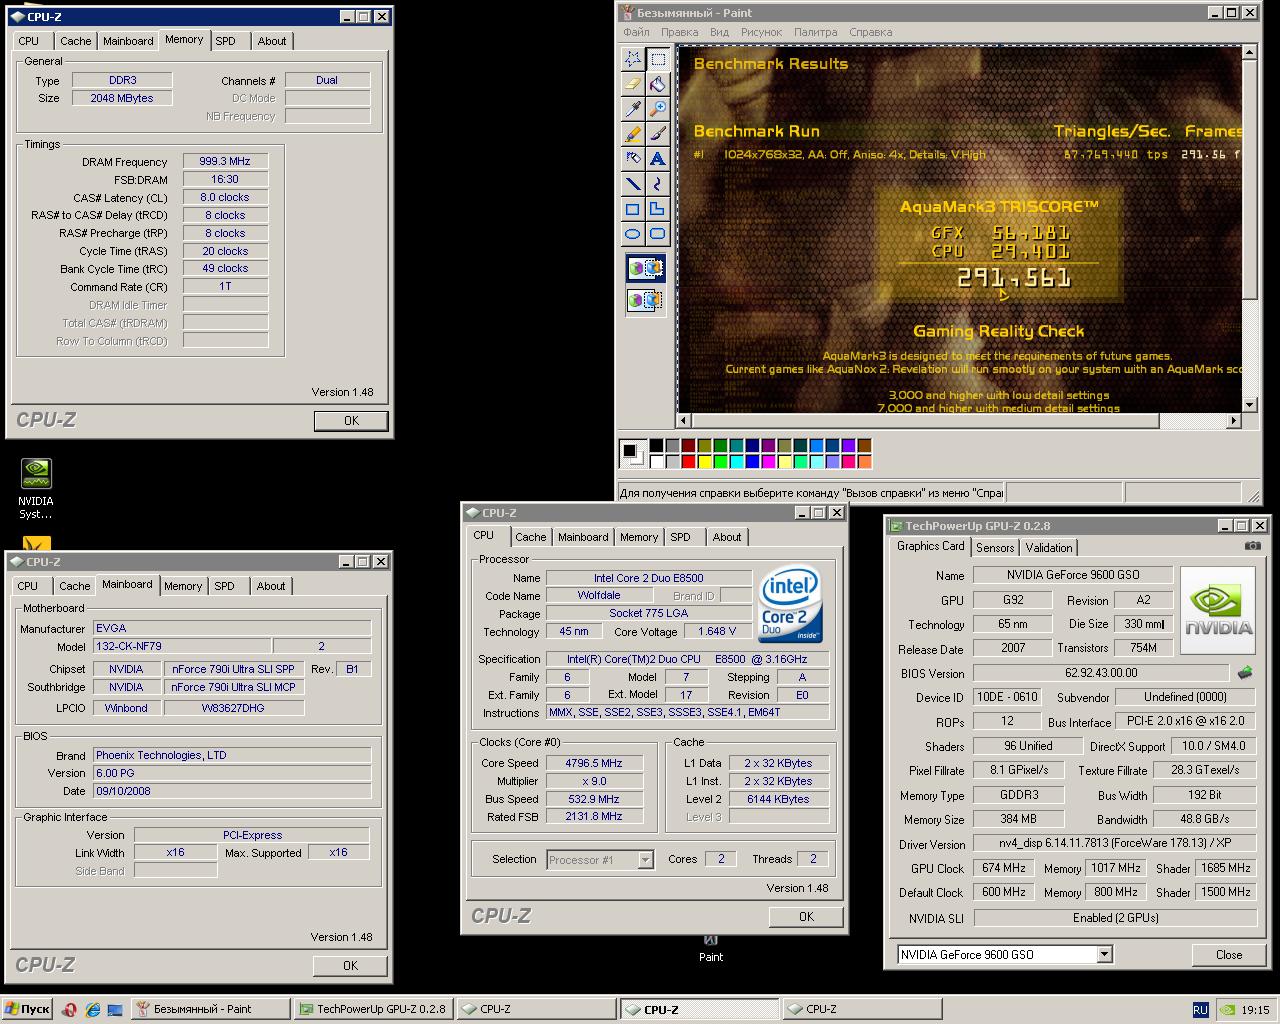The width and height of the screenshot is (1280, 1024).
Task: Select the Polygon shape tool
Action: (657, 209)
